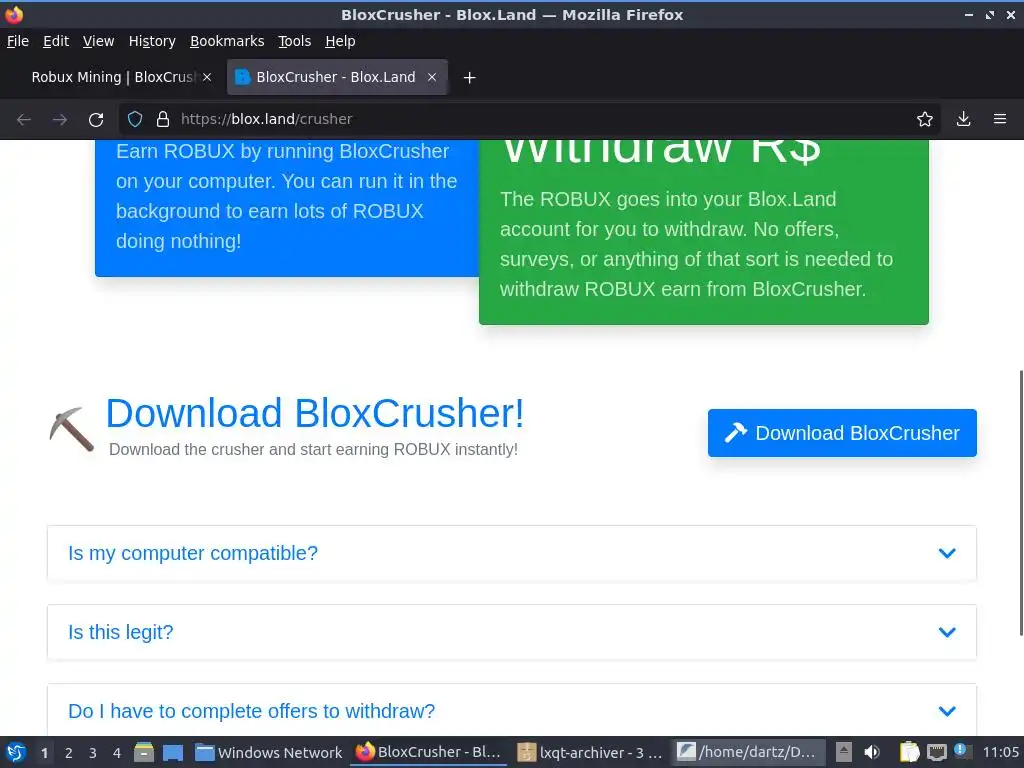This screenshot has width=1024, height=768.
Task: Open the Bookmarks menu
Action: click(227, 41)
